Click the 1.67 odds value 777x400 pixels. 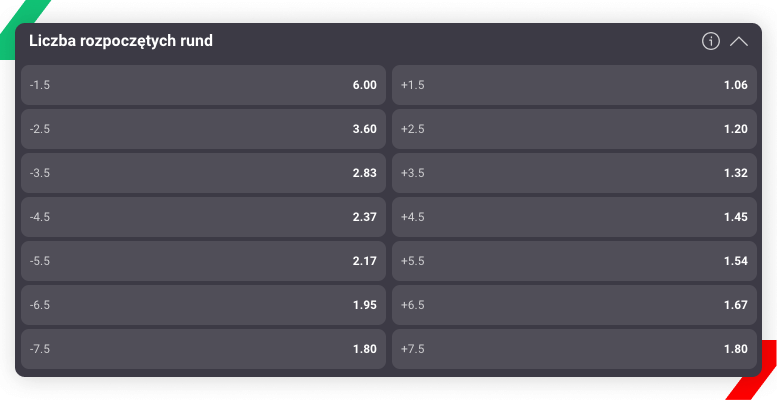pos(735,305)
